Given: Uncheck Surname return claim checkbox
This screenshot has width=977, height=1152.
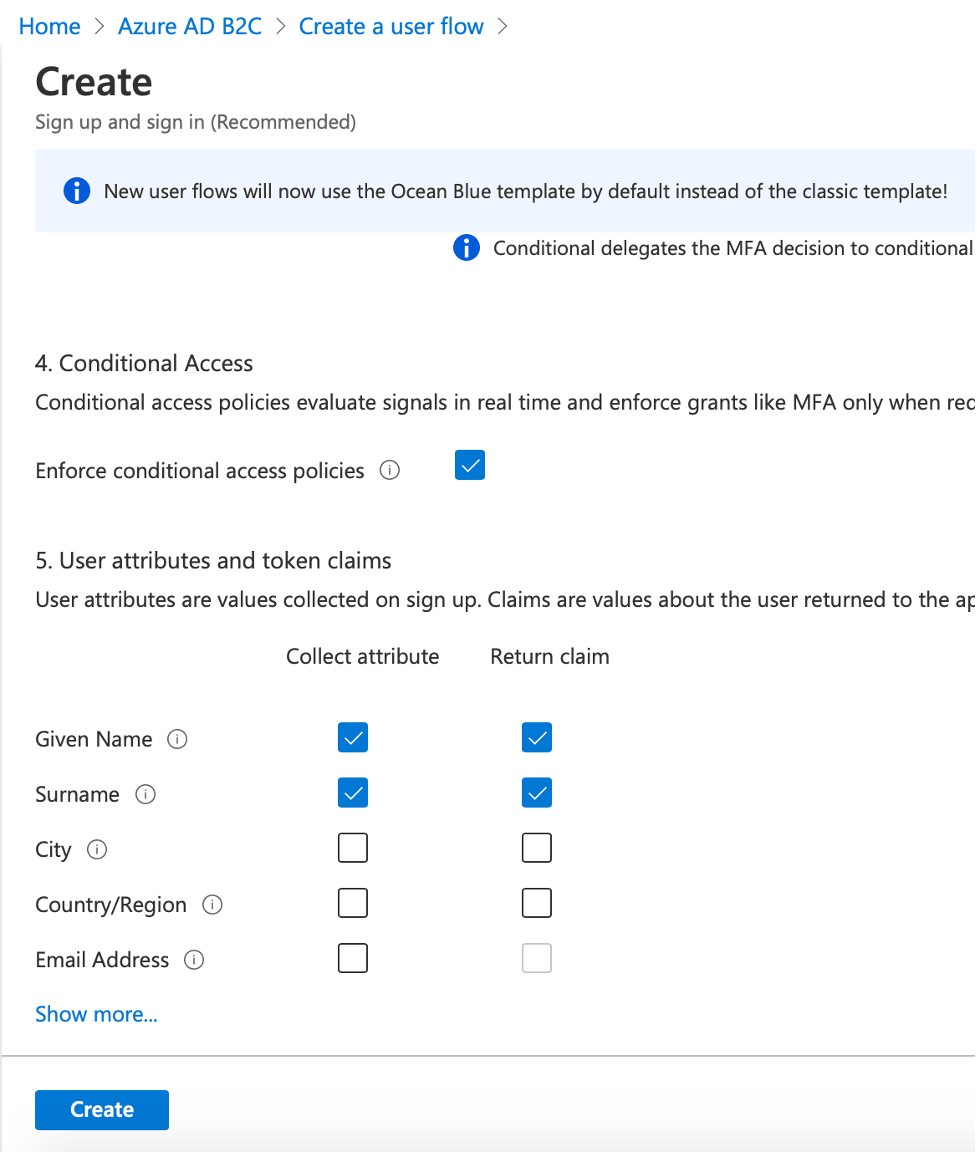Looking at the screenshot, I should (x=537, y=793).
